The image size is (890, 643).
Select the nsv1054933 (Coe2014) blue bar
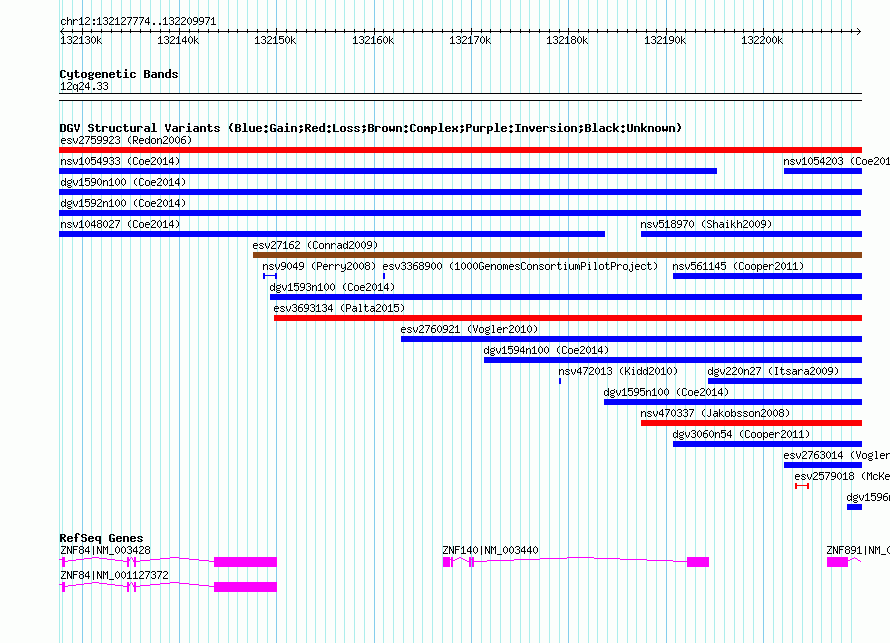click(388, 171)
